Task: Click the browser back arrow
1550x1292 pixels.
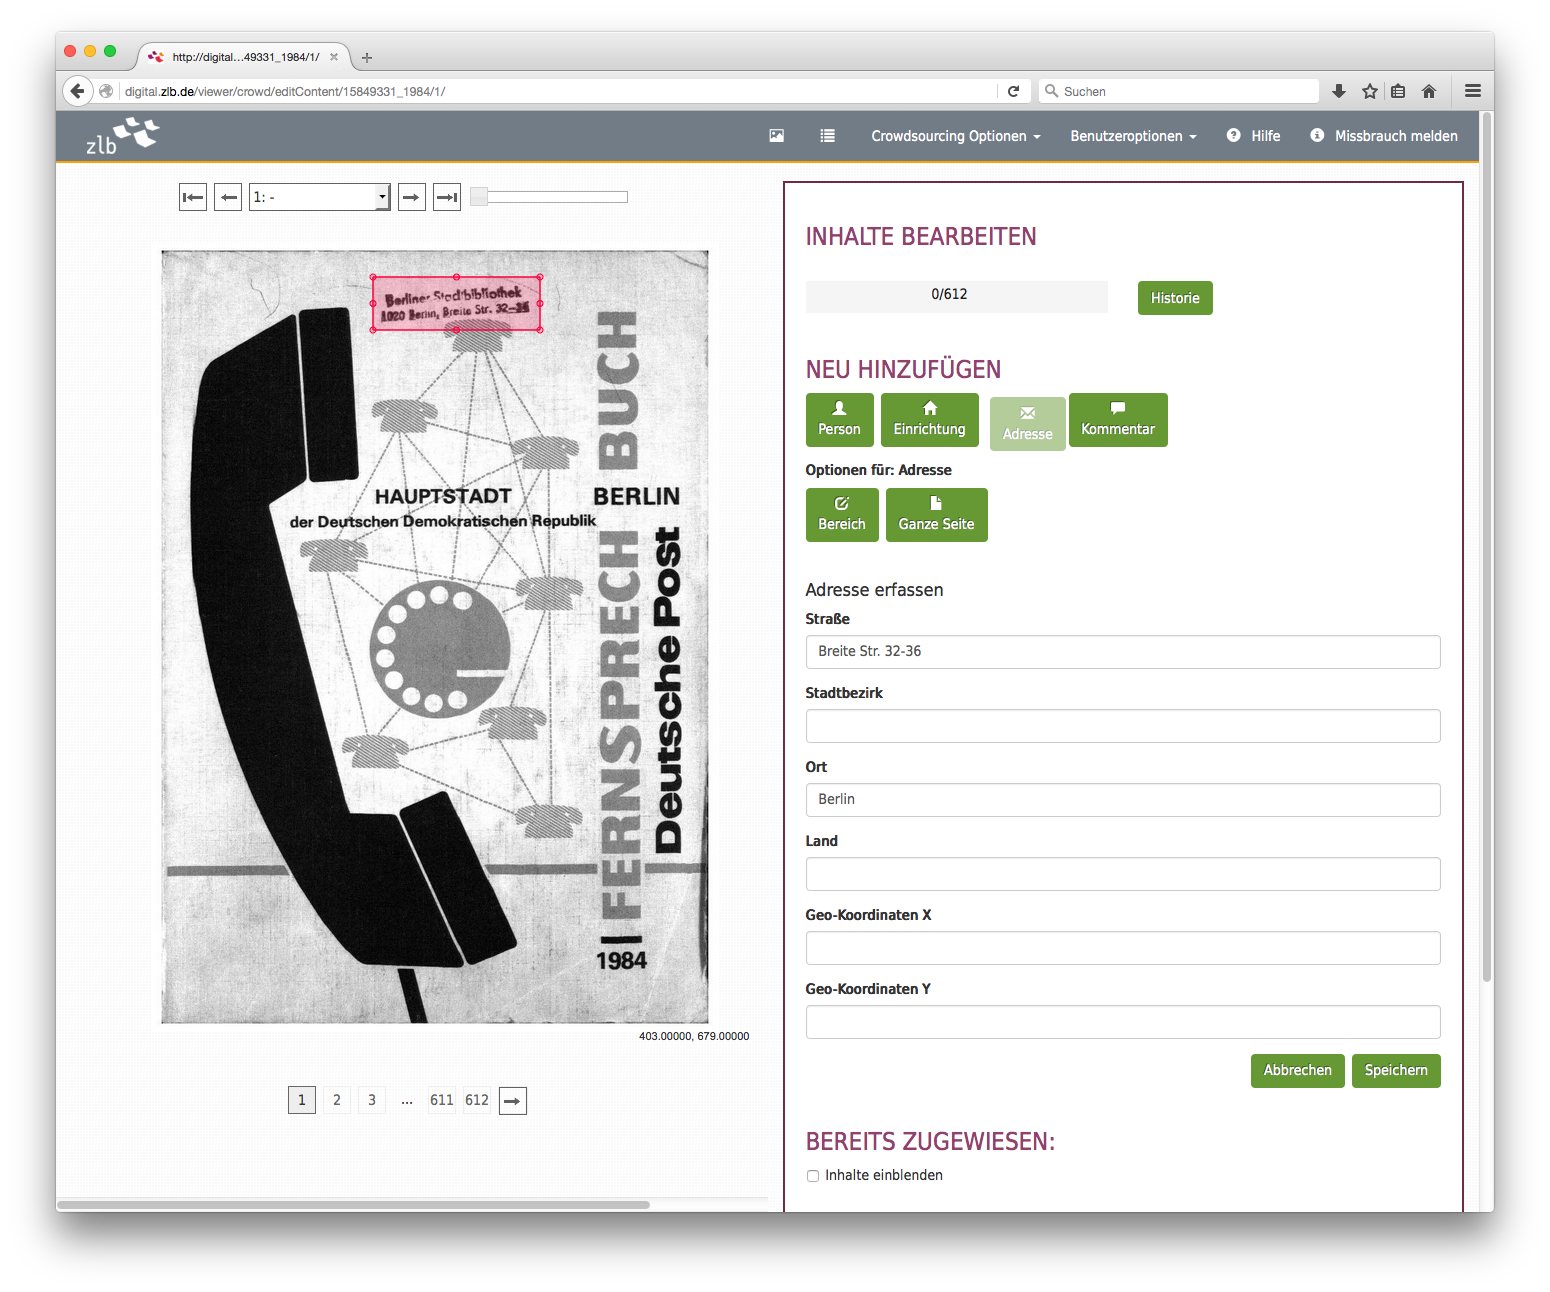Action: tap(78, 91)
